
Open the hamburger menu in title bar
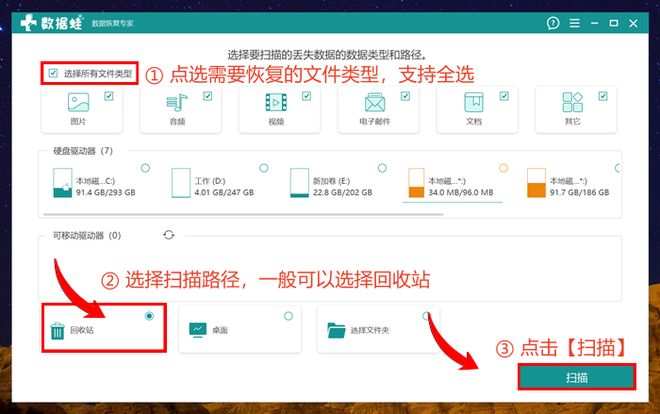tap(575, 23)
